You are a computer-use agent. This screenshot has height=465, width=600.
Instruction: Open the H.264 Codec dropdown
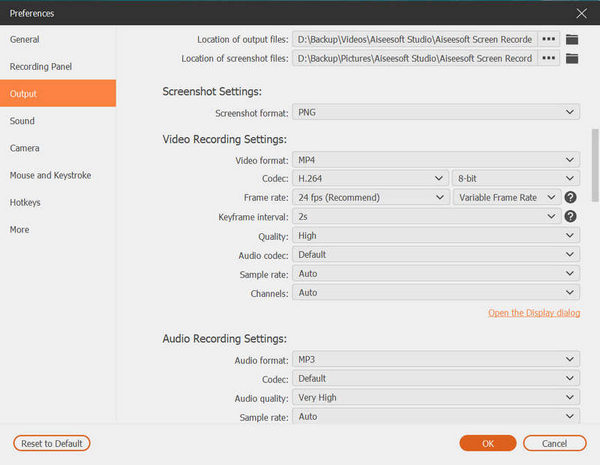tap(370, 179)
